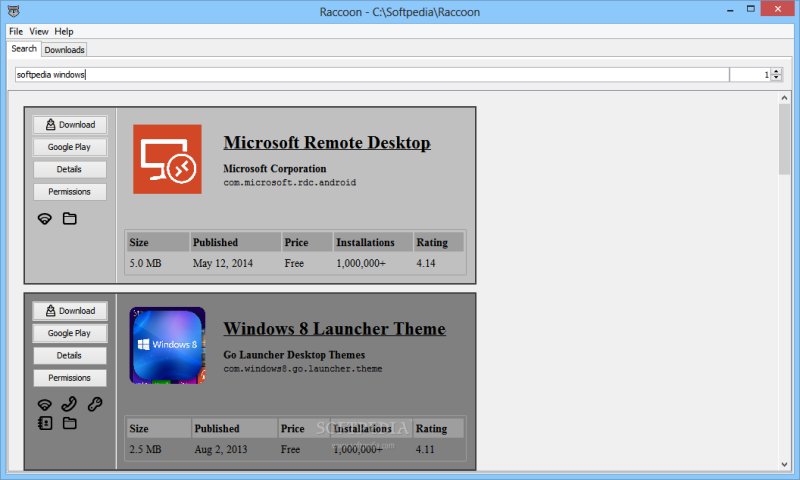Viewport: 800px width, 480px height.
Task: Download Microsoft Remote Desktop
Action: (x=70, y=124)
